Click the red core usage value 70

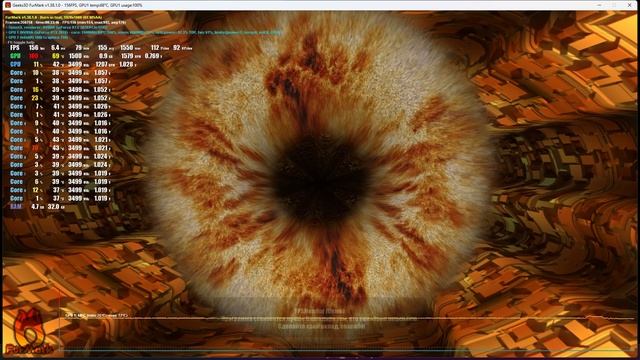point(35,148)
